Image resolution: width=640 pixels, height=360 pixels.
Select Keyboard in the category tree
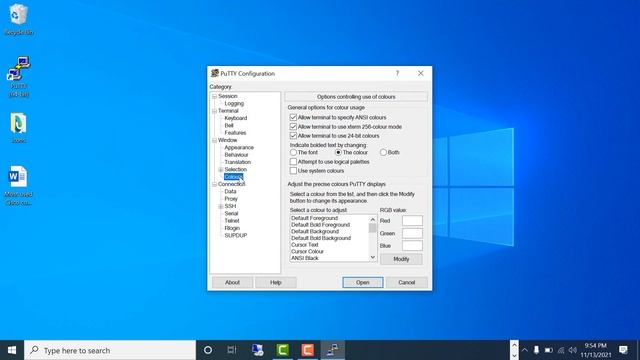[236, 118]
